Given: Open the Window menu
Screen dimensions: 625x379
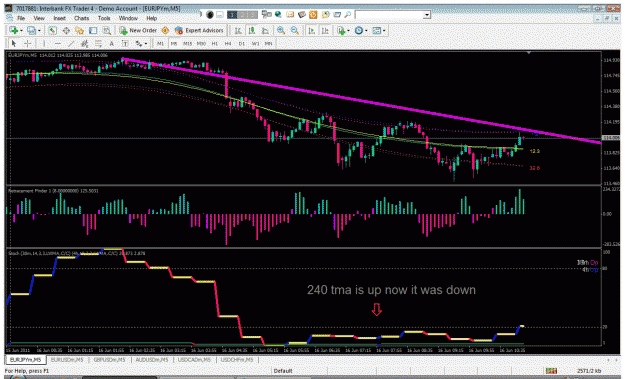Looking at the screenshot, I should click(128, 18).
